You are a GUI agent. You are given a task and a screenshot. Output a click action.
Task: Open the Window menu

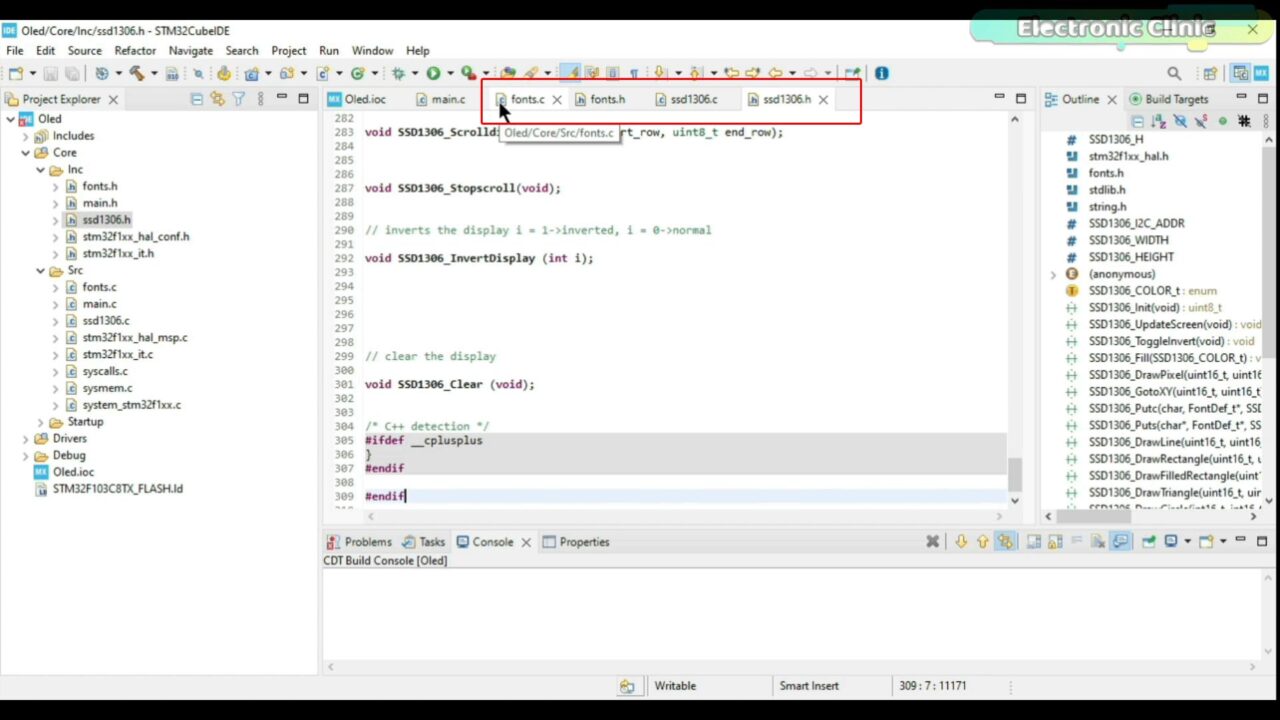[x=372, y=50]
